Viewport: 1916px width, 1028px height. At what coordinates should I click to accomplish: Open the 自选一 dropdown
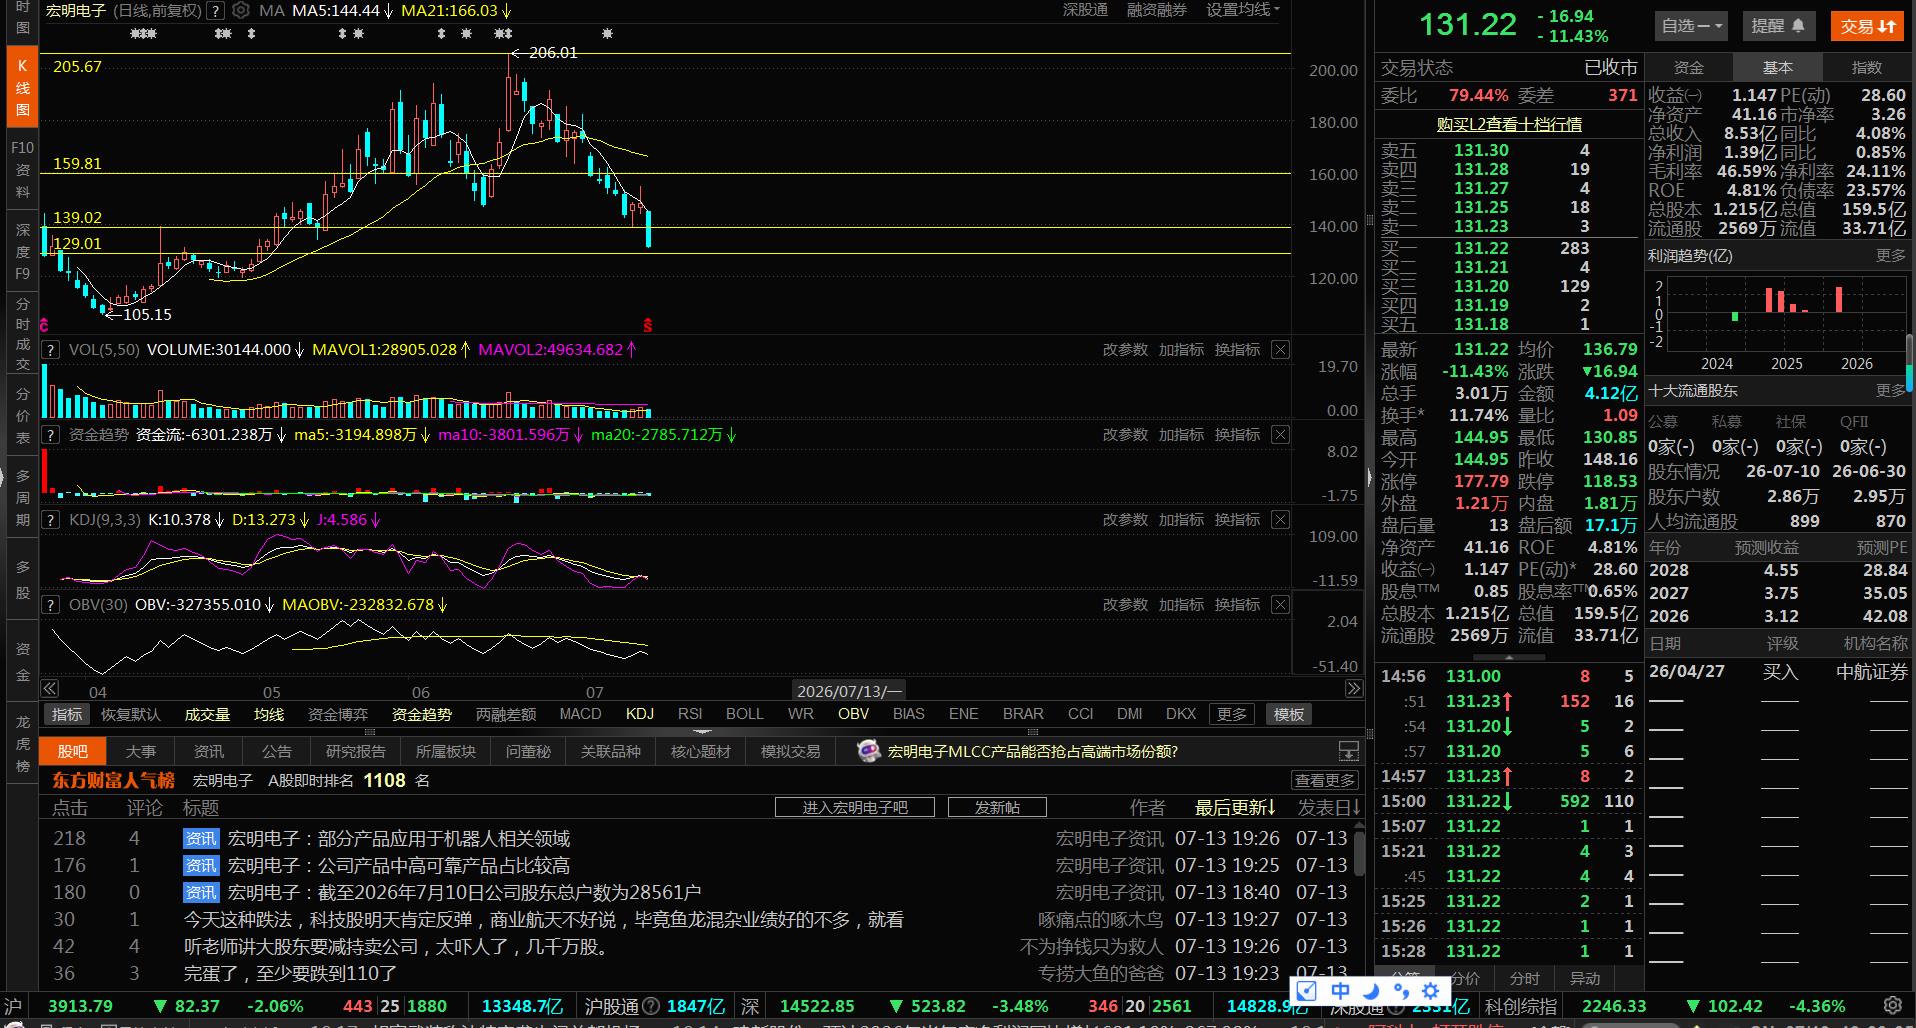click(1692, 26)
